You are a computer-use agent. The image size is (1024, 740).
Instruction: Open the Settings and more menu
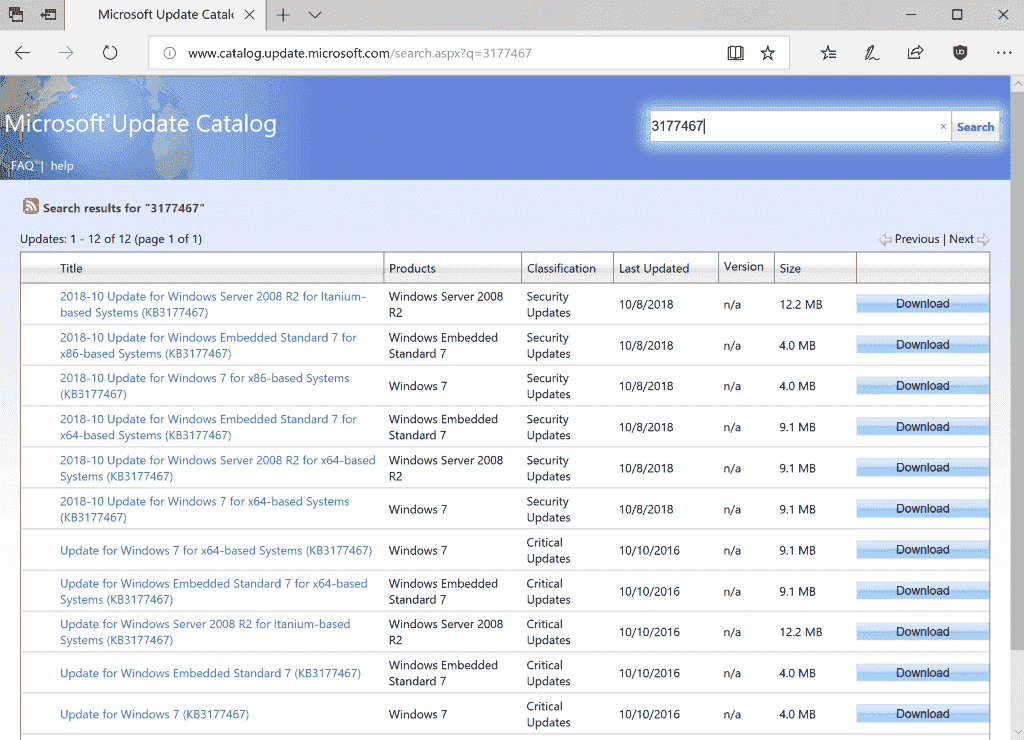pyautogui.click(x=1004, y=52)
